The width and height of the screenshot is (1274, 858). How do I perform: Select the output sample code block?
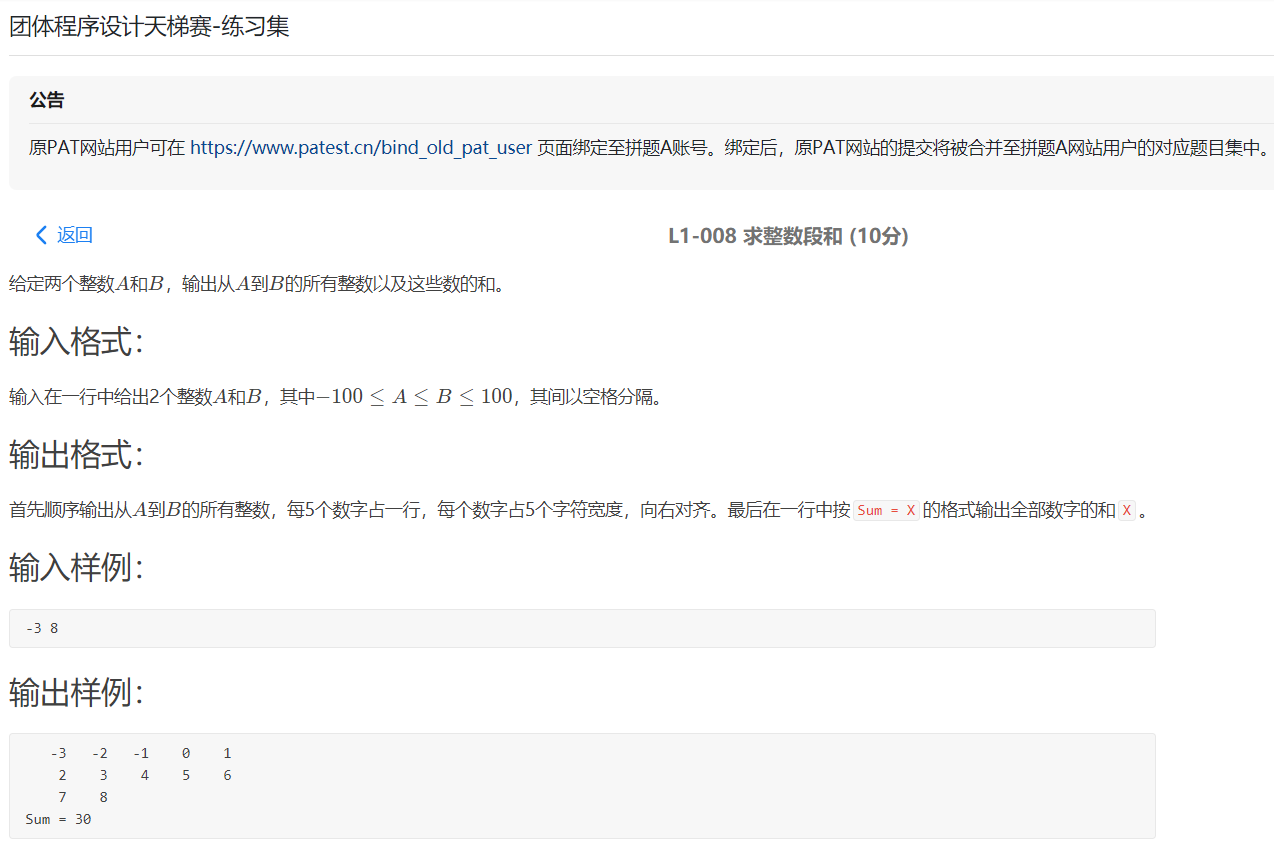coord(582,786)
